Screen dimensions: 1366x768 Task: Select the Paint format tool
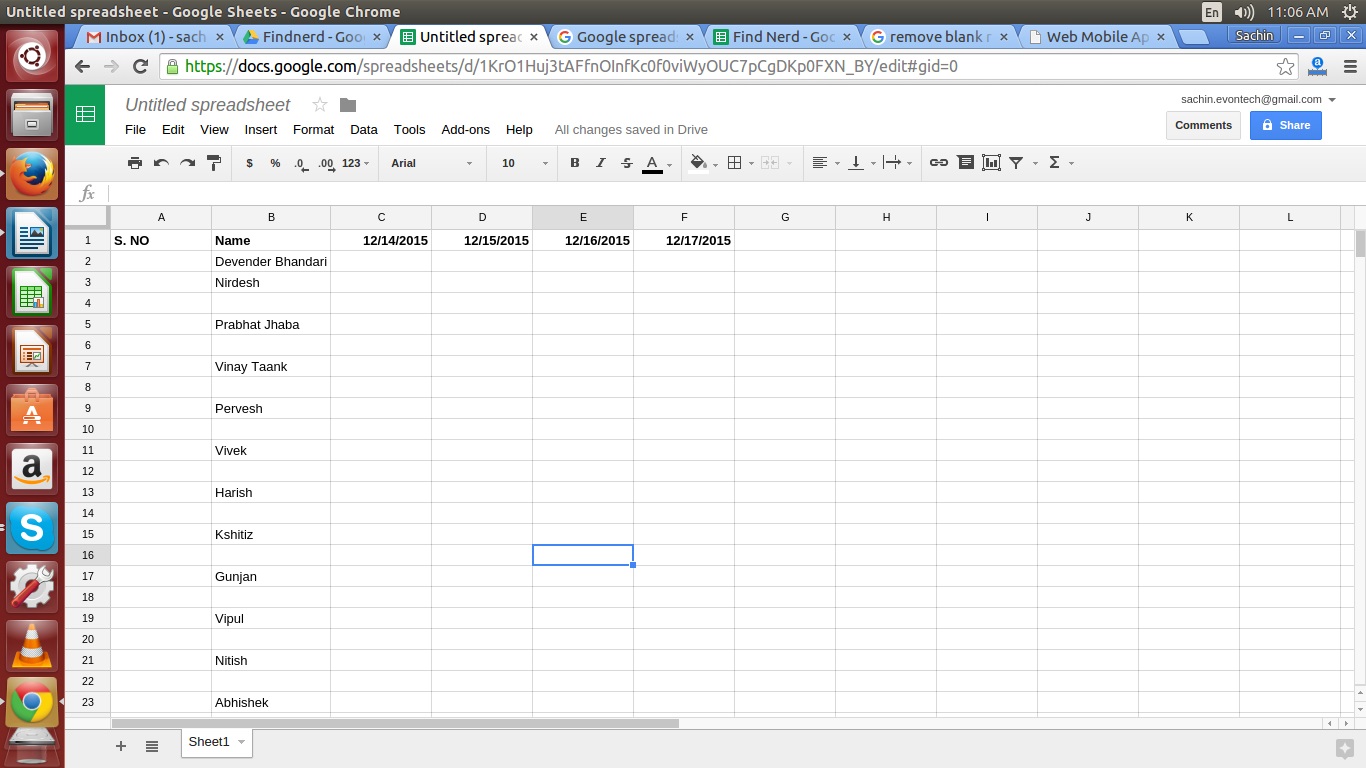pyautogui.click(x=213, y=163)
